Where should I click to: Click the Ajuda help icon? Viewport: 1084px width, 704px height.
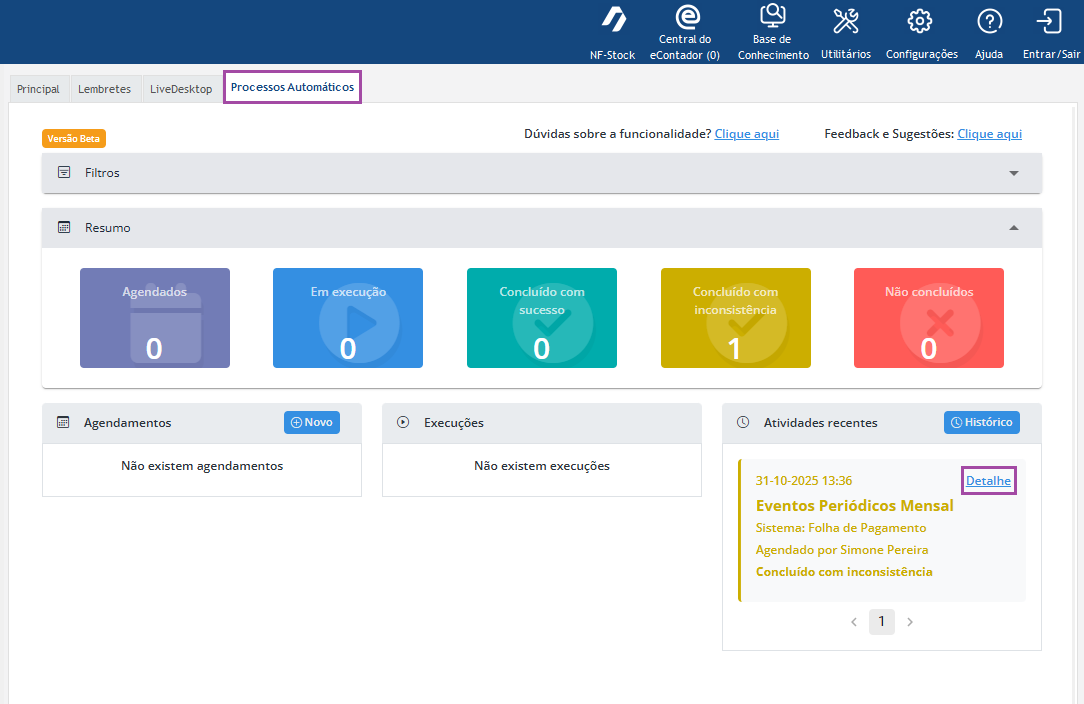[x=989, y=21]
